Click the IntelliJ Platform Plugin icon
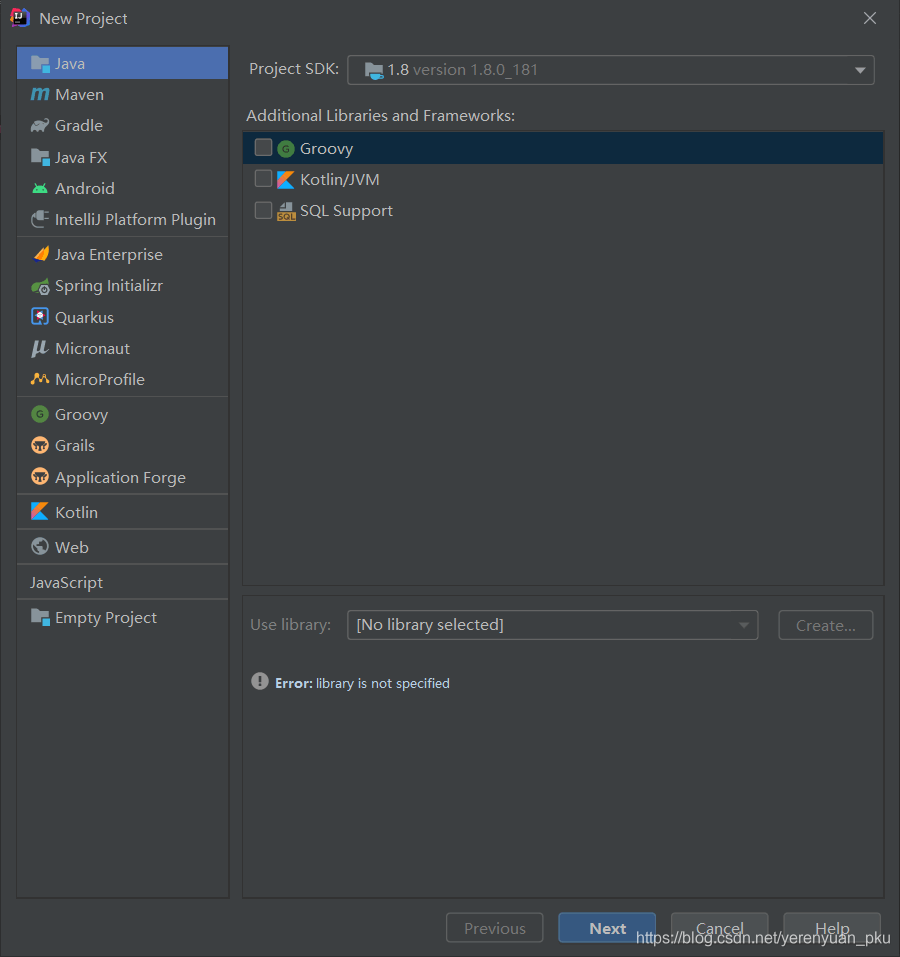This screenshot has height=957, width=900. coord(40,219)
